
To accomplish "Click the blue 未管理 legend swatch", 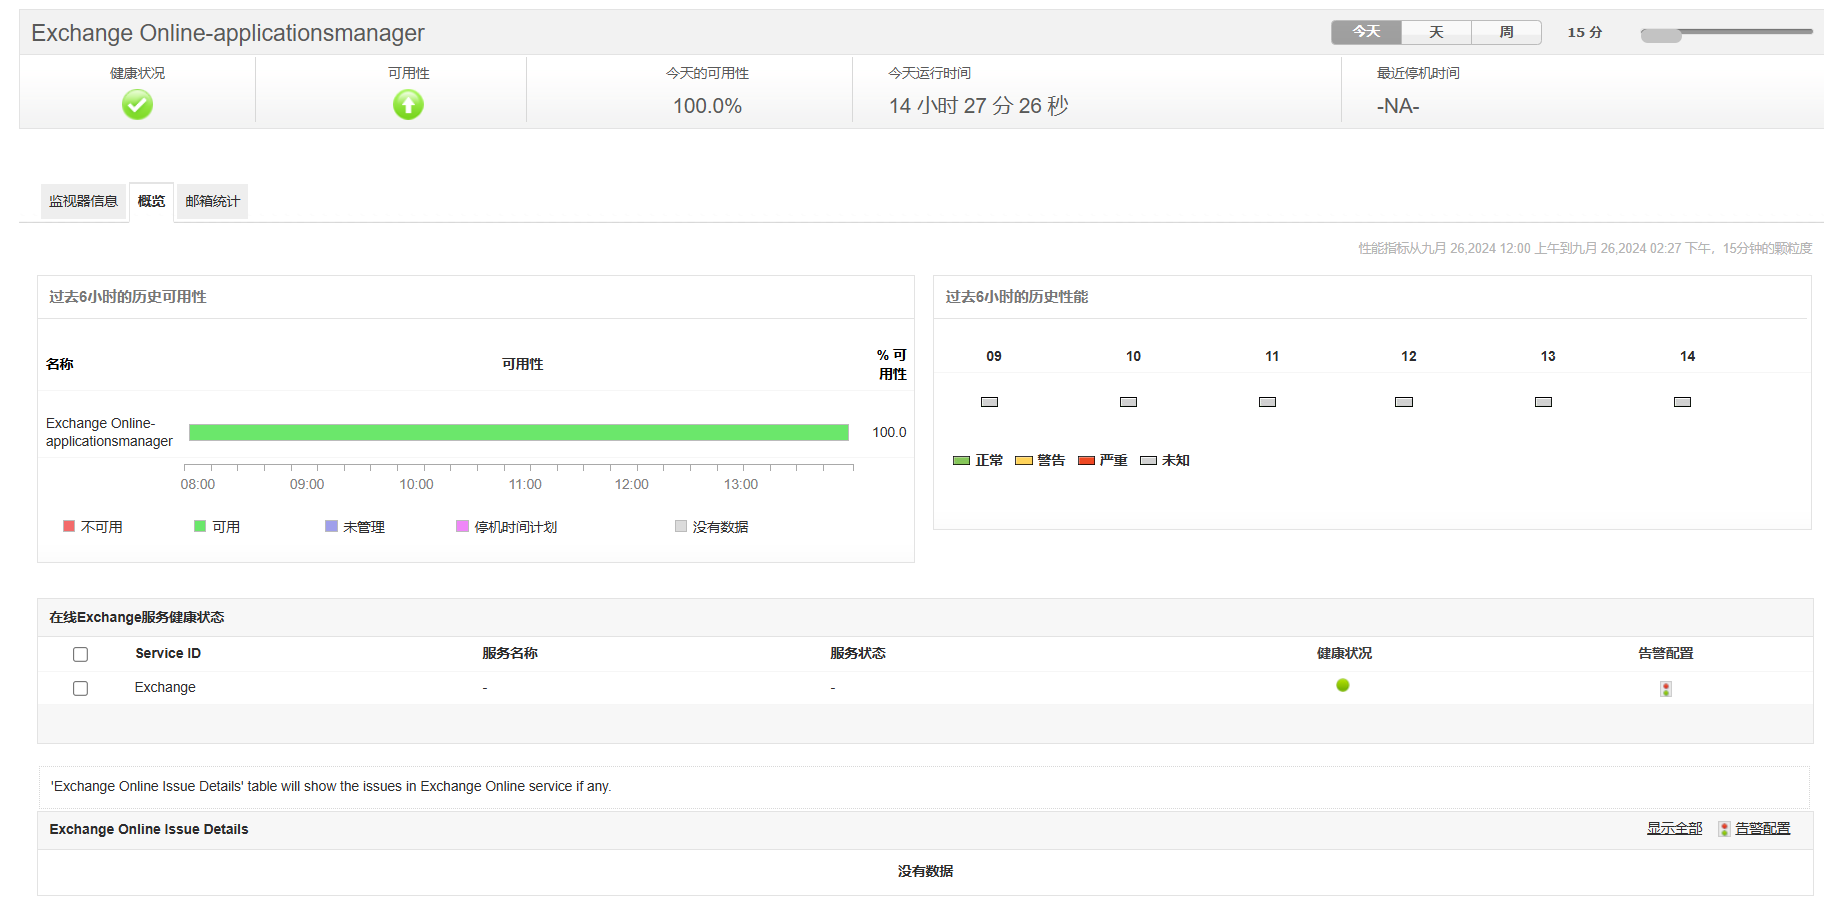I will pyautogui.click(x=331, y=526).
